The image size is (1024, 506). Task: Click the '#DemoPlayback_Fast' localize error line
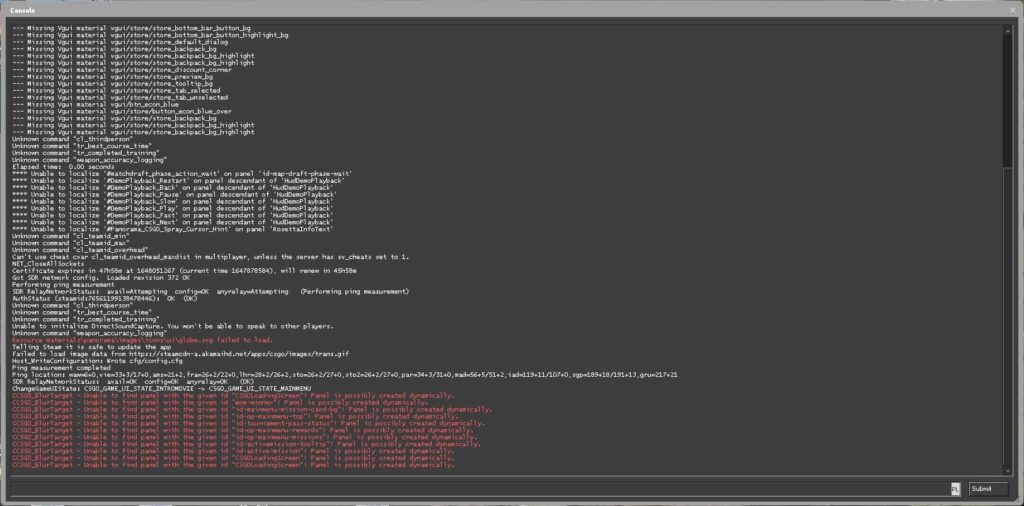172,215
